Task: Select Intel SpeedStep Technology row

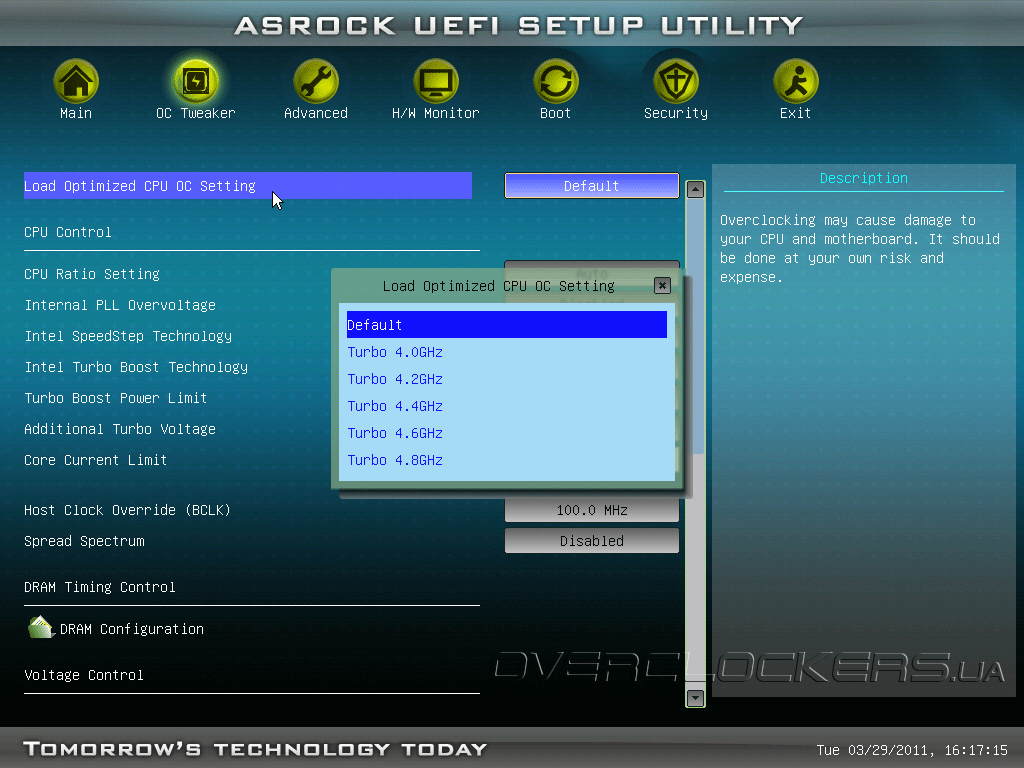Action: click(x=128, y=336)
